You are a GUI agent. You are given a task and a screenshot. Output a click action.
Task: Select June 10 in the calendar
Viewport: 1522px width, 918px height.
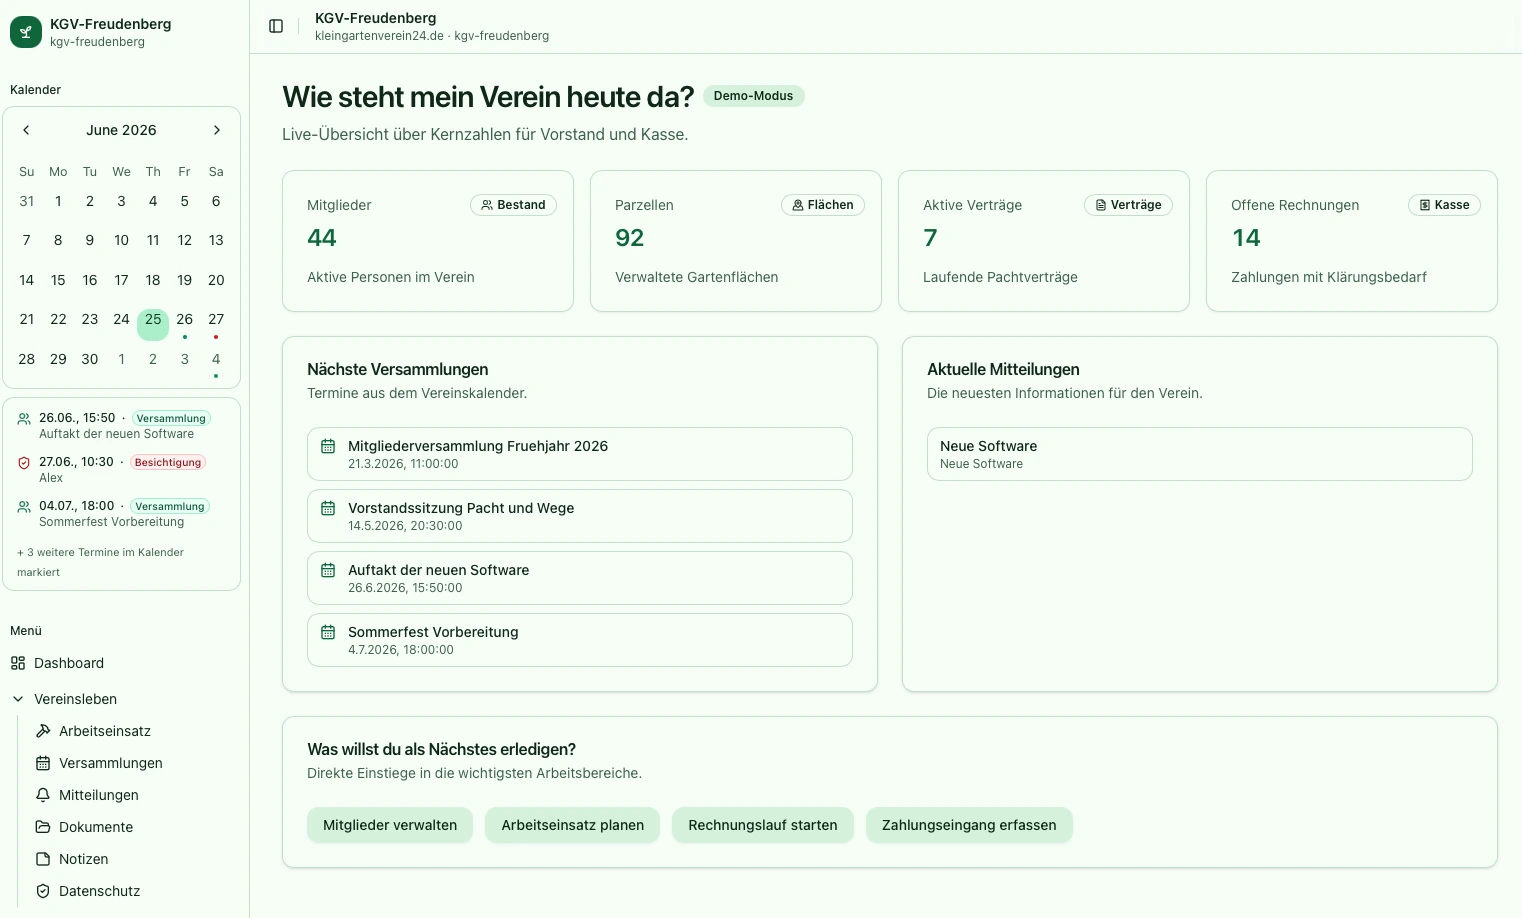(121, 240)
